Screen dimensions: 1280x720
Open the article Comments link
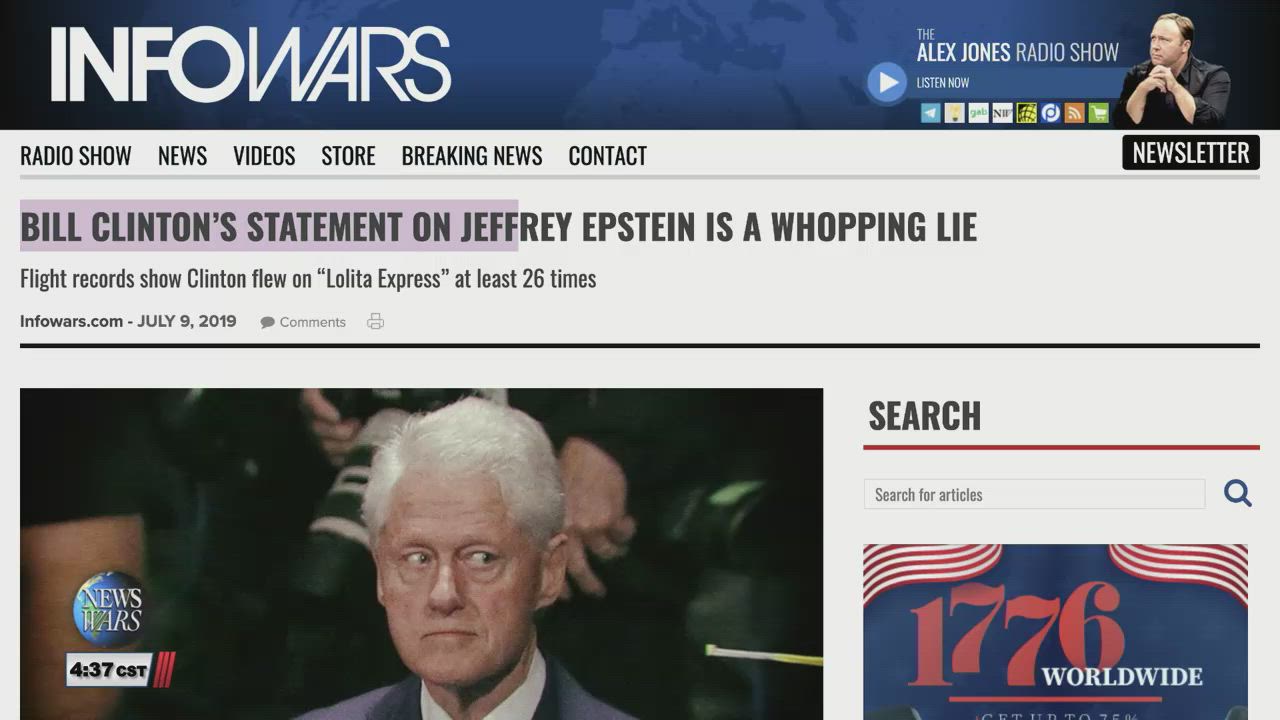pyautogui.click(x=303, y=322)
